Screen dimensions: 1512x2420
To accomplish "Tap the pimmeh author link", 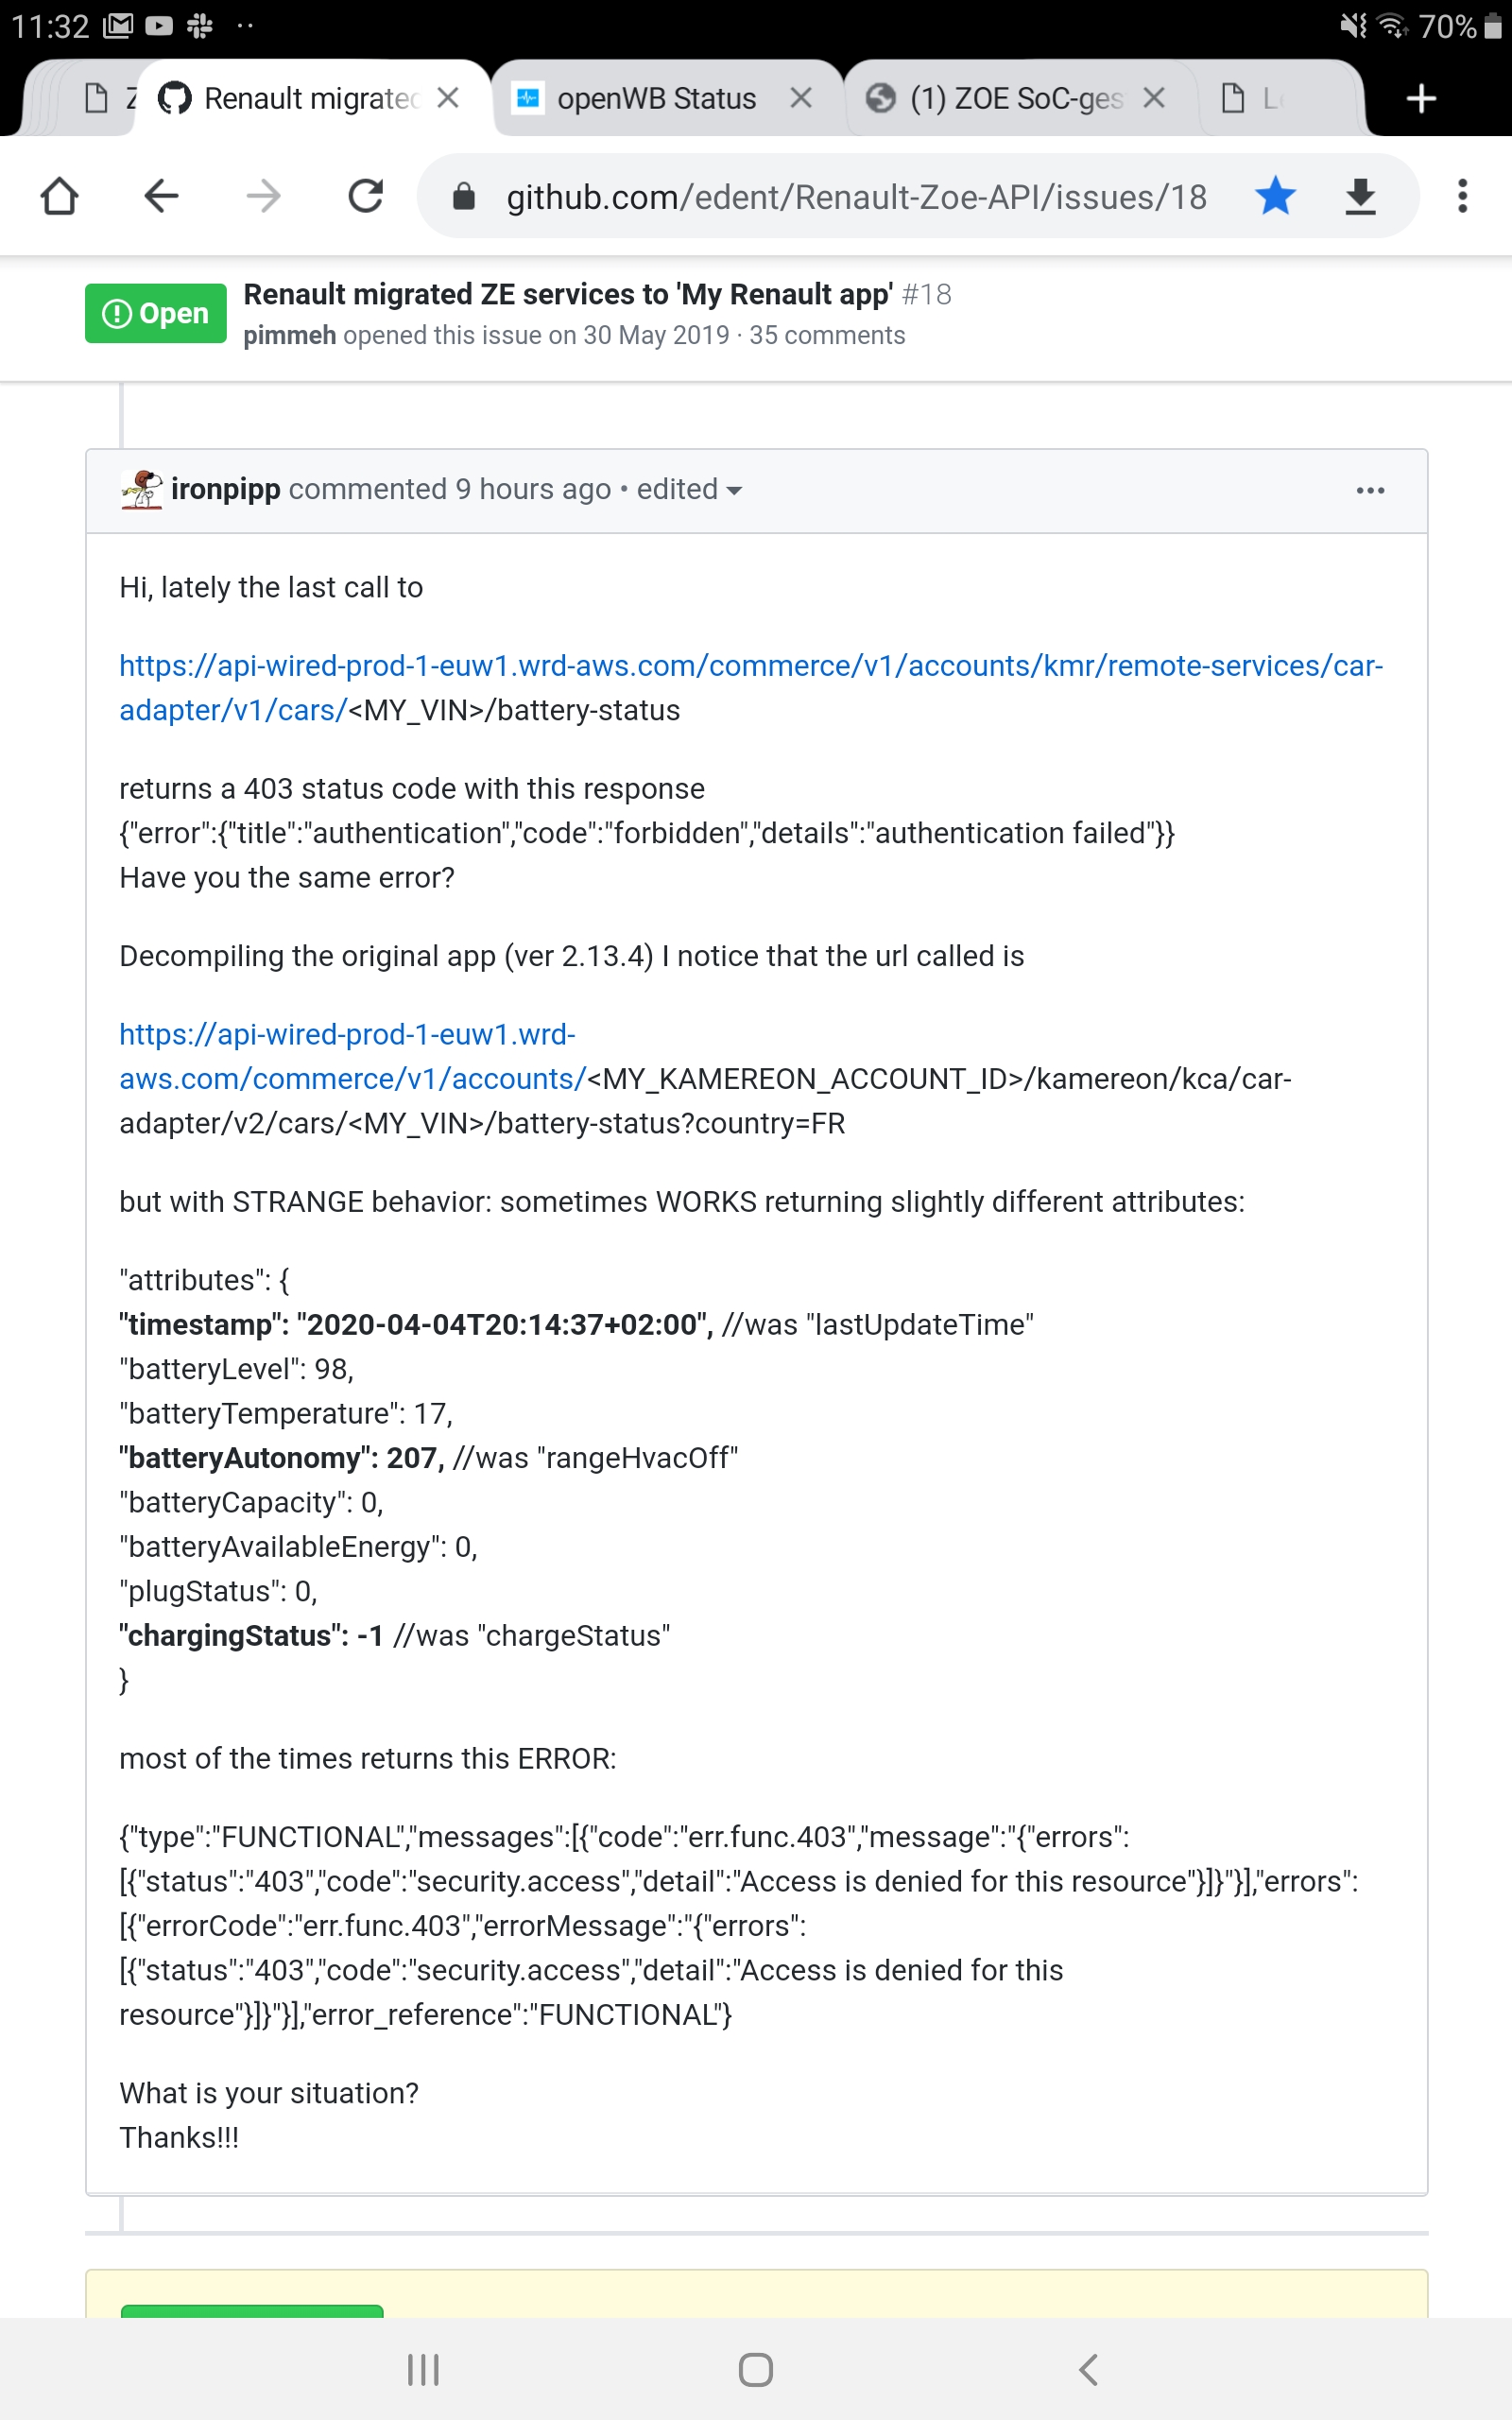I will (x=289, y=336).
